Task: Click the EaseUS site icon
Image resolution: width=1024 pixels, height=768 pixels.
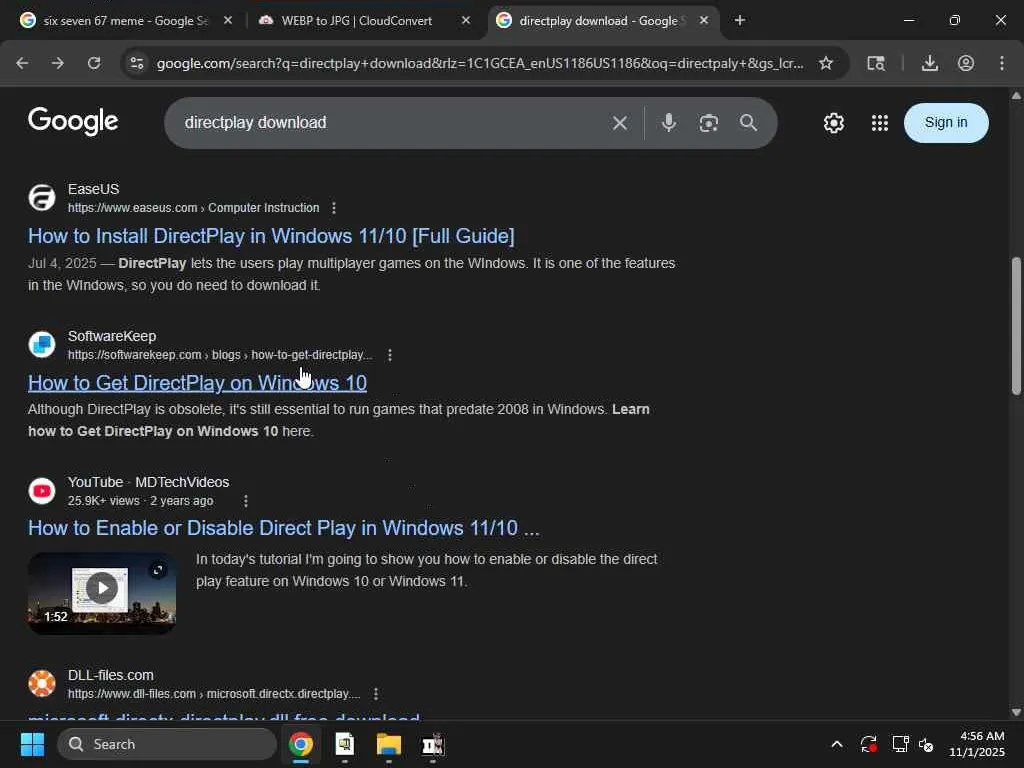Action: pyautogui.click(x=42, y=197)
